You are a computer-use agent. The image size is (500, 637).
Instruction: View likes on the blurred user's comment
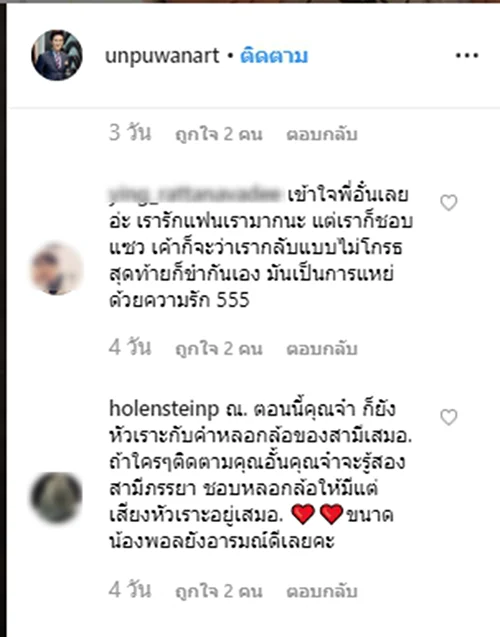pos(219,349)
